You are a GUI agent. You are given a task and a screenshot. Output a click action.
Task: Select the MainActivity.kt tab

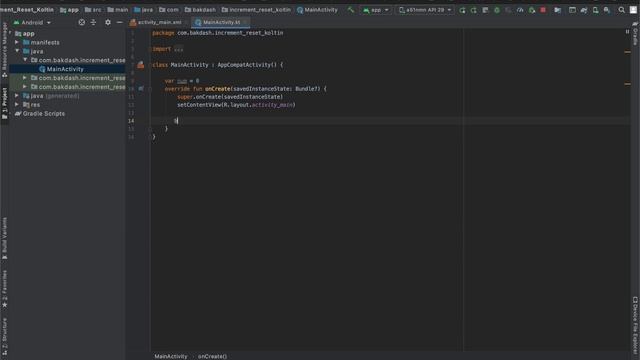(221, 22)
